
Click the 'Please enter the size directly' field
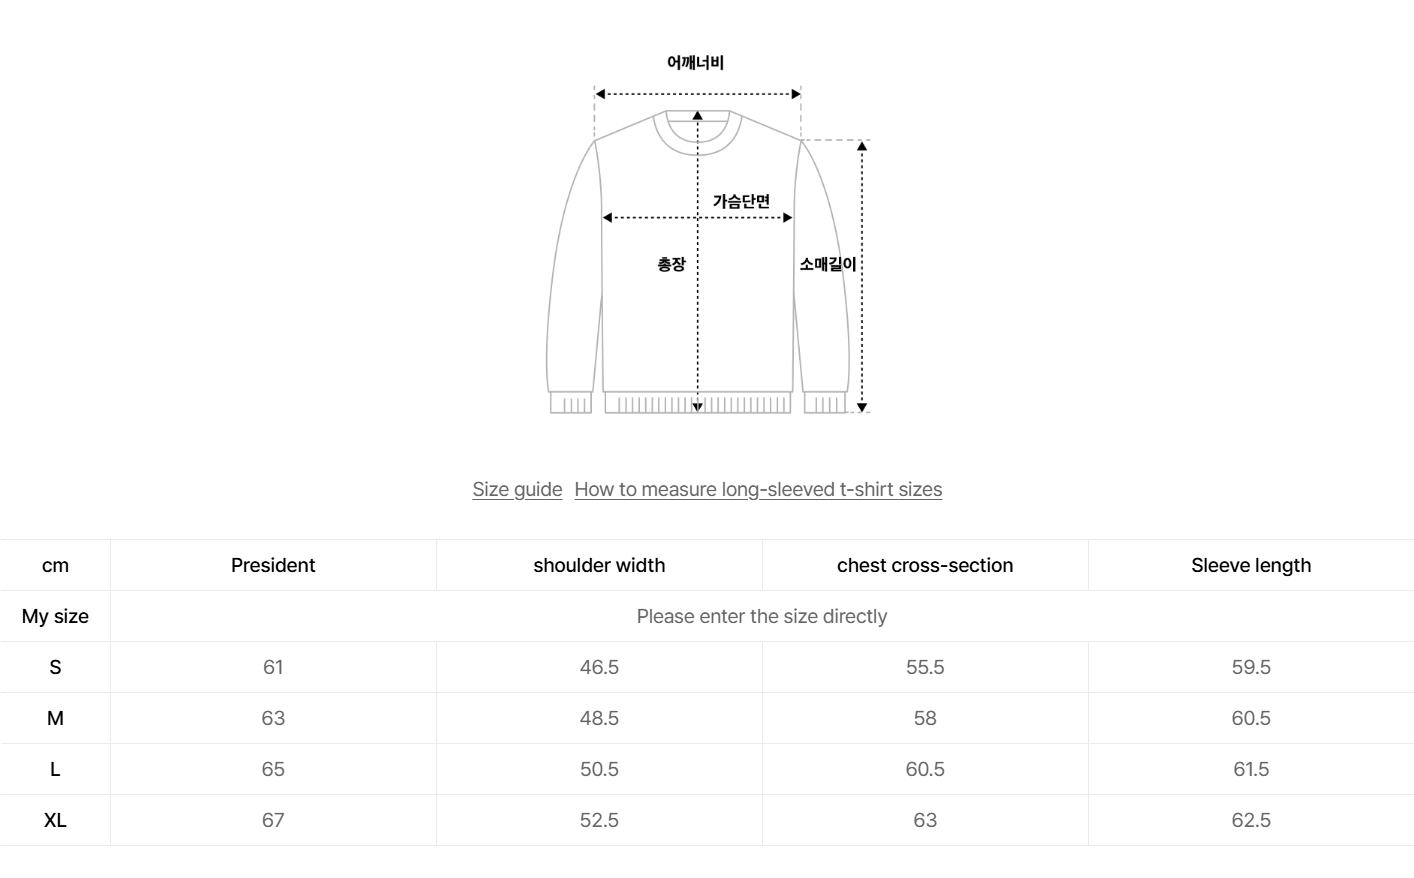click(761, 616)
